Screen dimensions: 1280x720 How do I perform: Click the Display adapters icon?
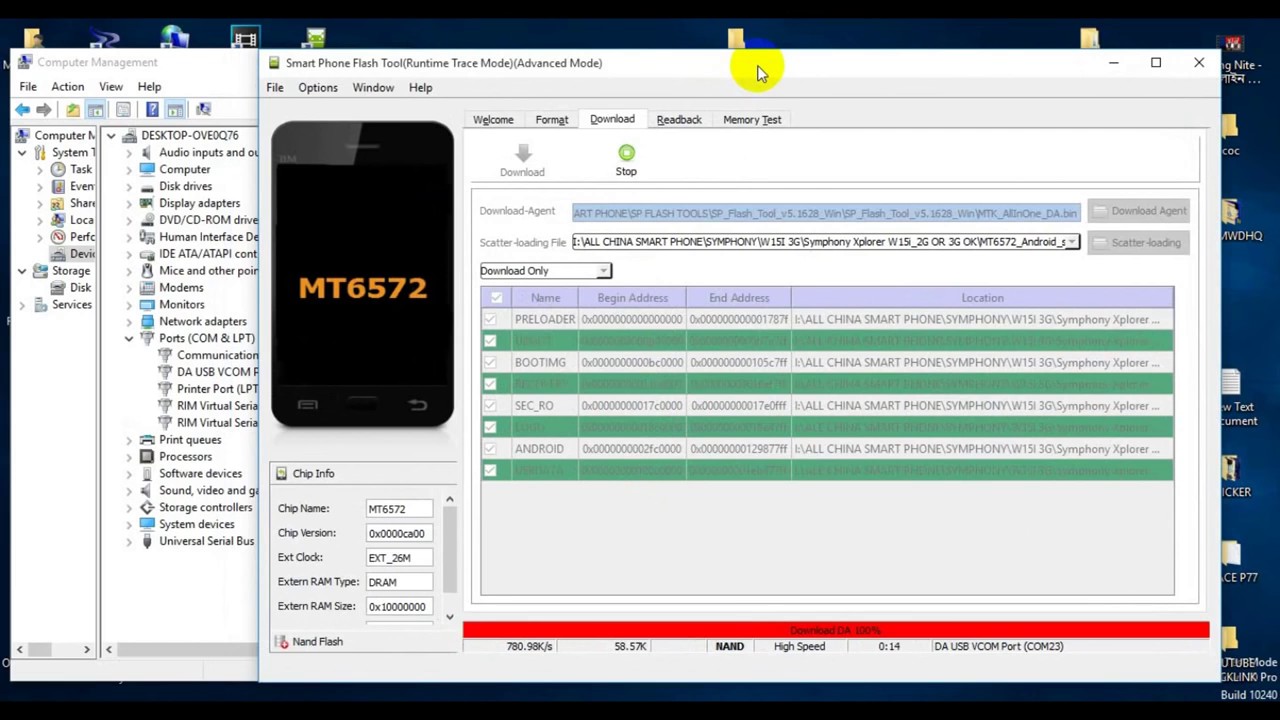[147, 203]
